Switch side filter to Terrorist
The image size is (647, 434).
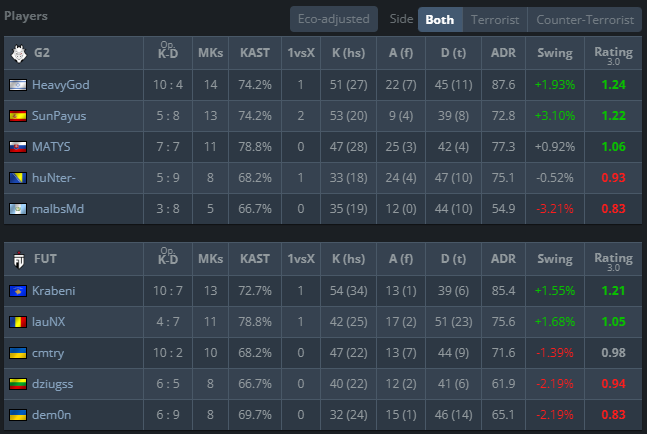coord(494,19)
